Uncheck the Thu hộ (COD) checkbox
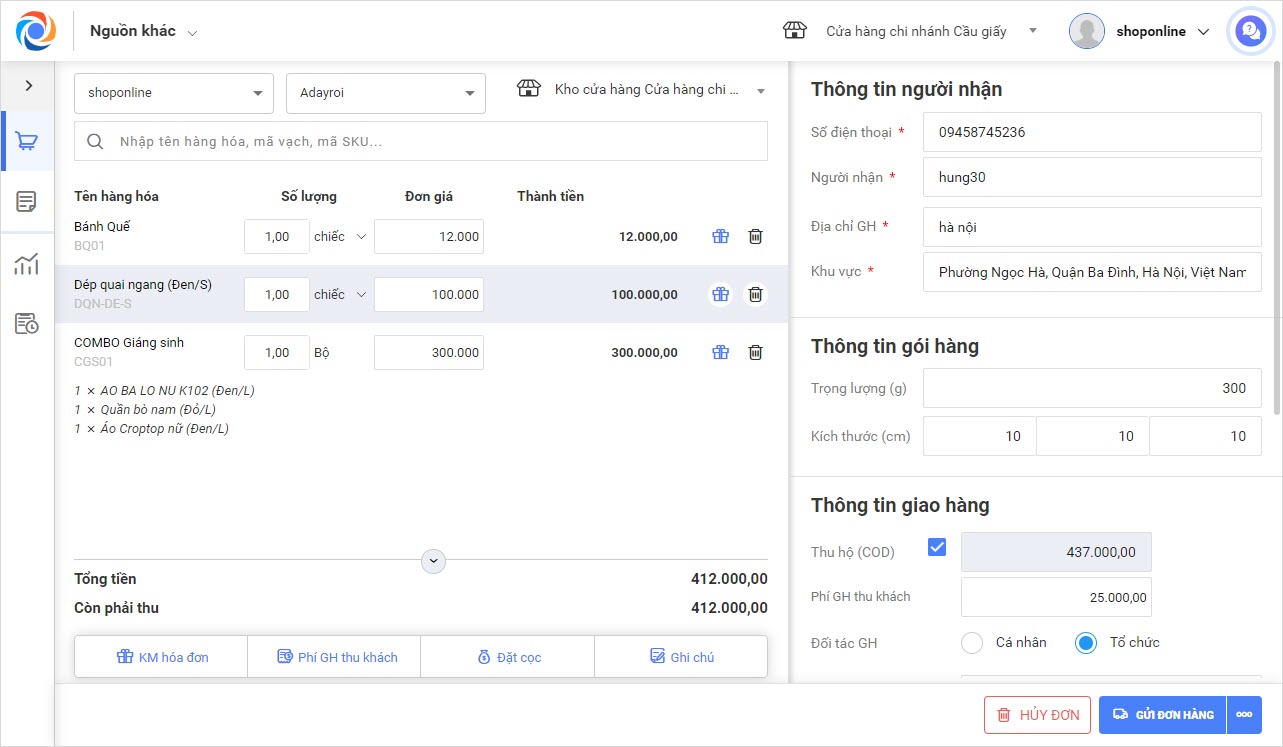1283x747 pixels. click(937, 547)
